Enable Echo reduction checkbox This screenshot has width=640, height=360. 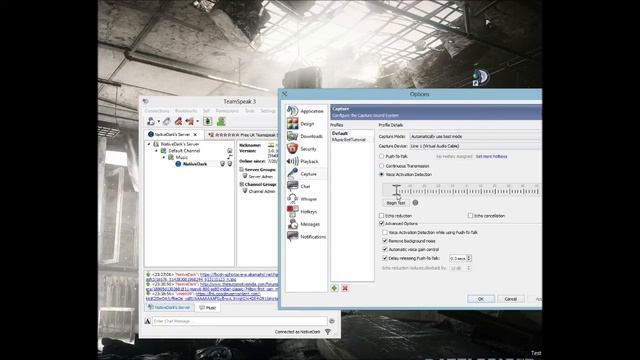(382, 216)
